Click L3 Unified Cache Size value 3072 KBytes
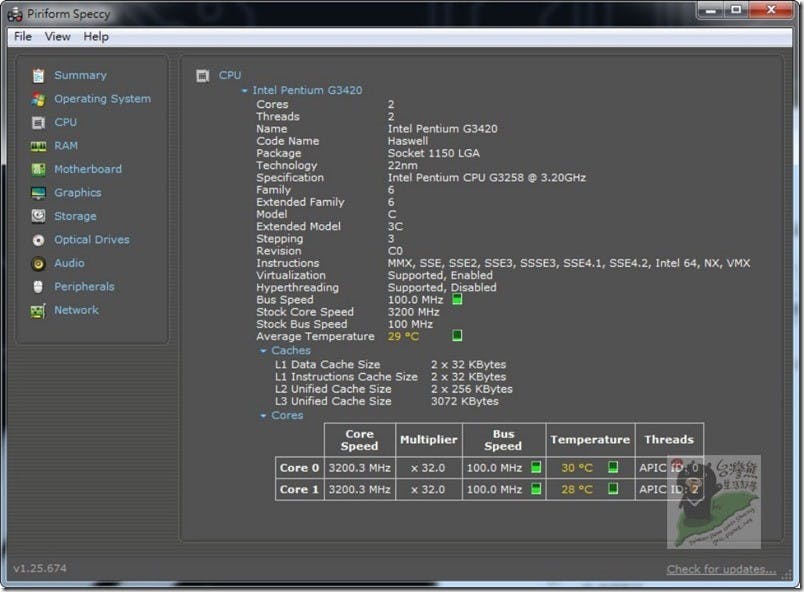This screenshot has height=592, width=804. tap(465, 401)
